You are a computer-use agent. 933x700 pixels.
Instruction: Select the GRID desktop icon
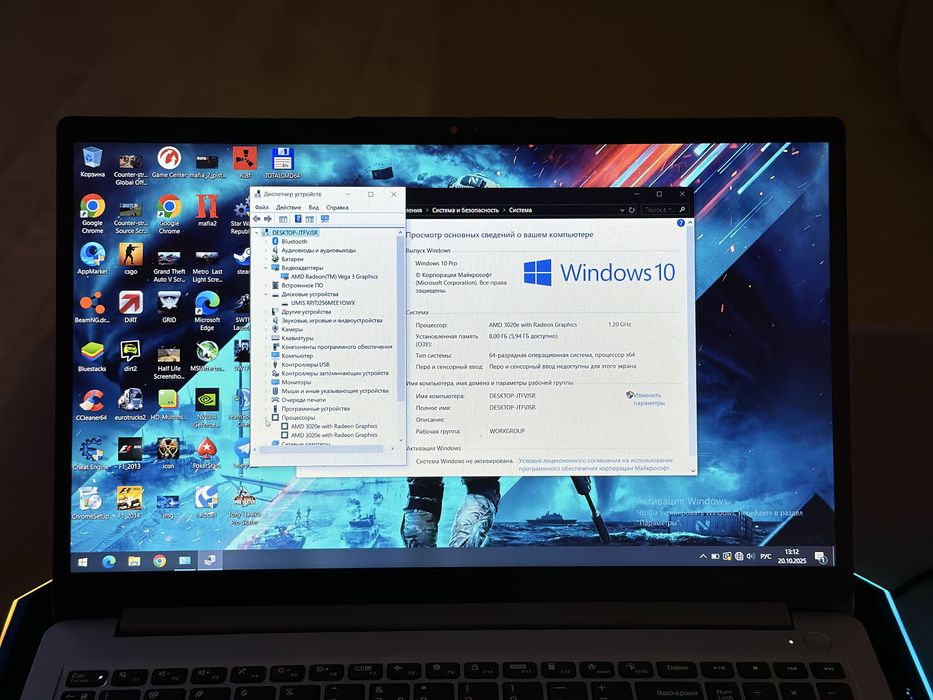[x=169, y=307]
